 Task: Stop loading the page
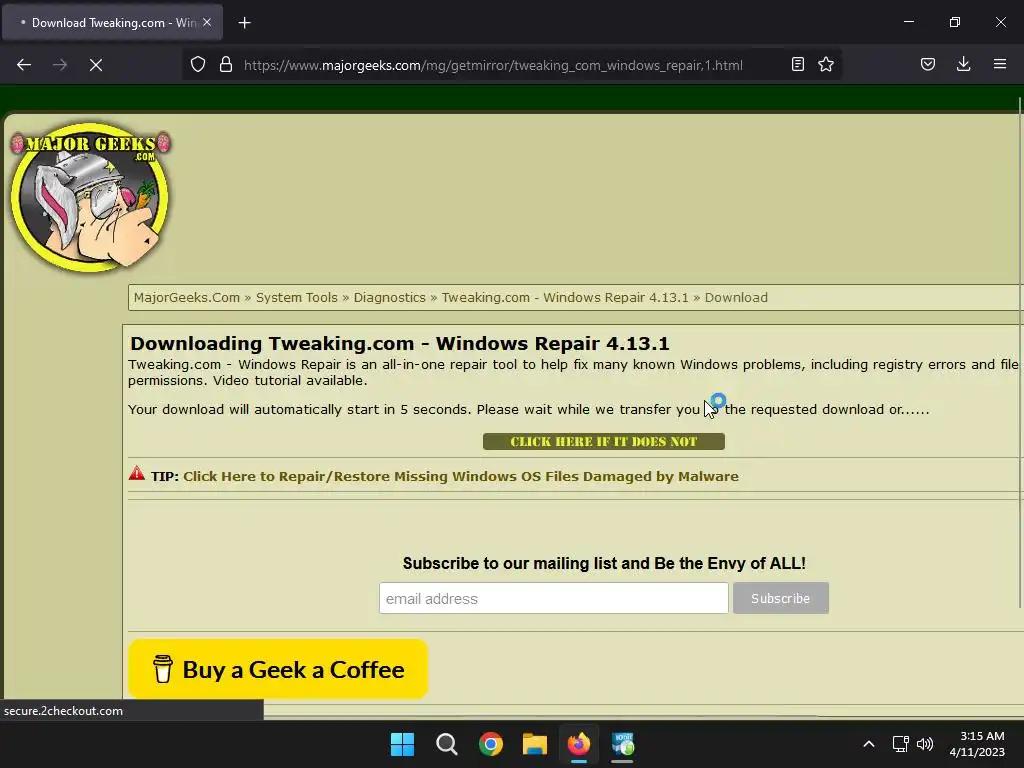click(x=96, y=65)
